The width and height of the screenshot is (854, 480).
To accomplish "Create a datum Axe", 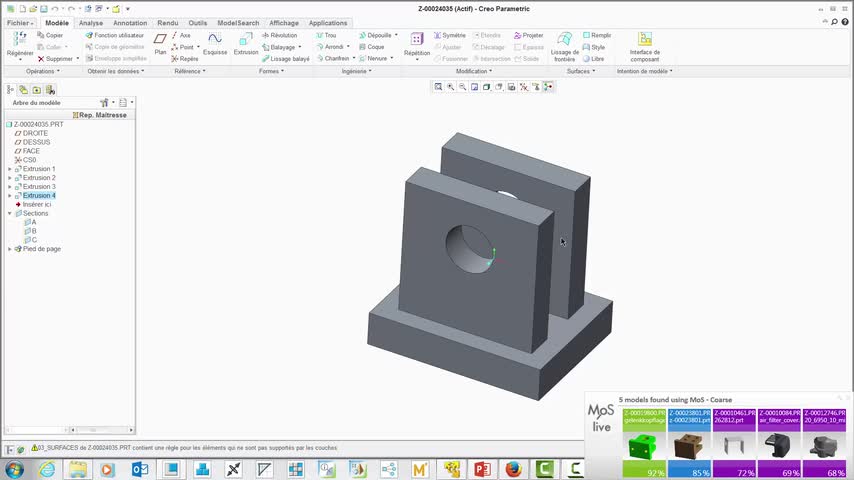I will click(x=181, y=35).
